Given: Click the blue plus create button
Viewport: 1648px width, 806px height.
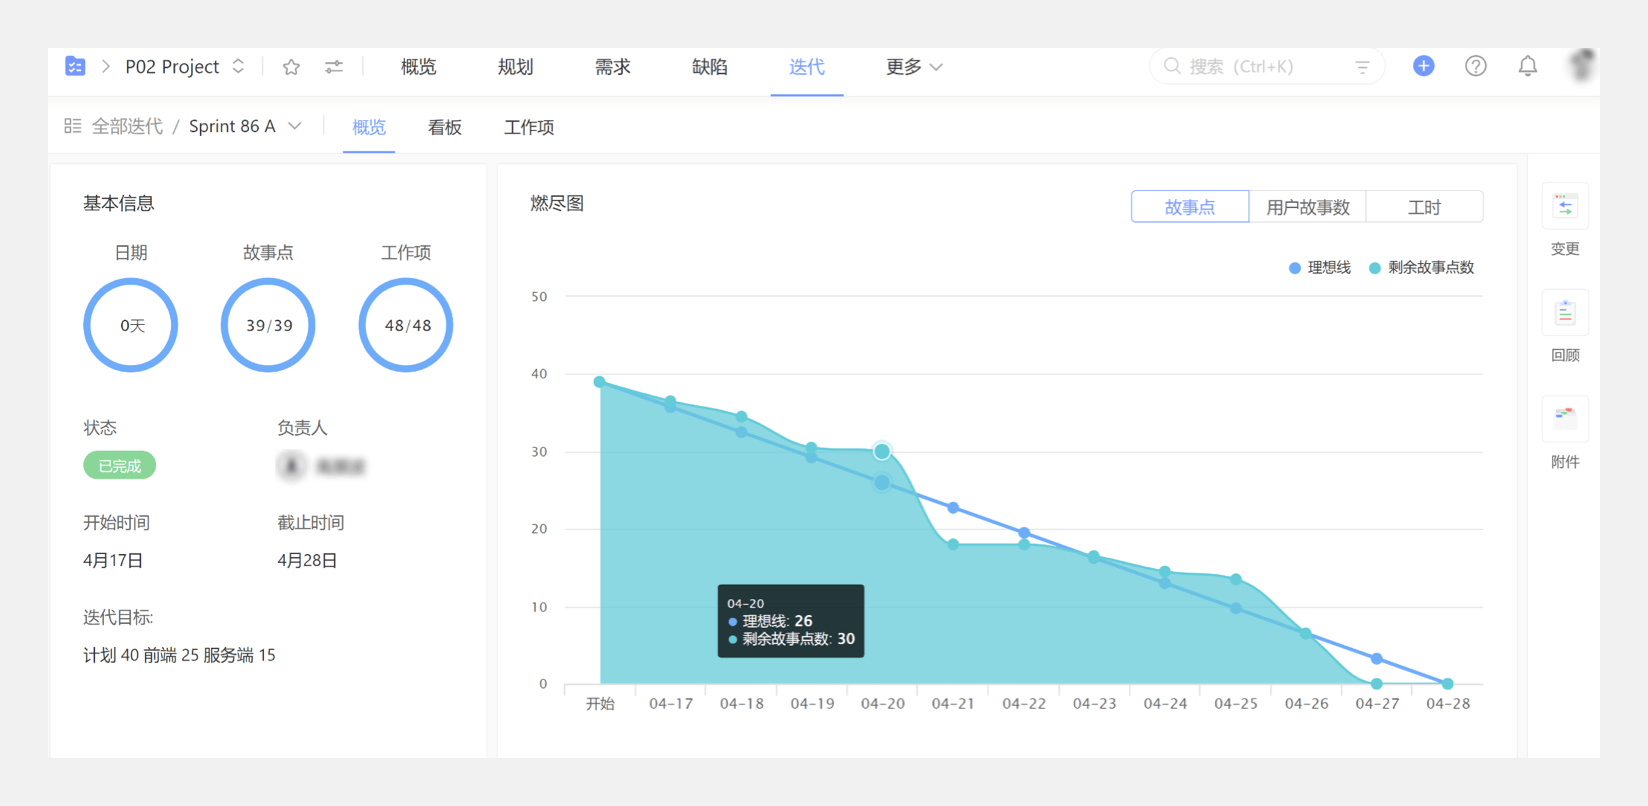Looking at the screenshot, I should pos(1423,66).
